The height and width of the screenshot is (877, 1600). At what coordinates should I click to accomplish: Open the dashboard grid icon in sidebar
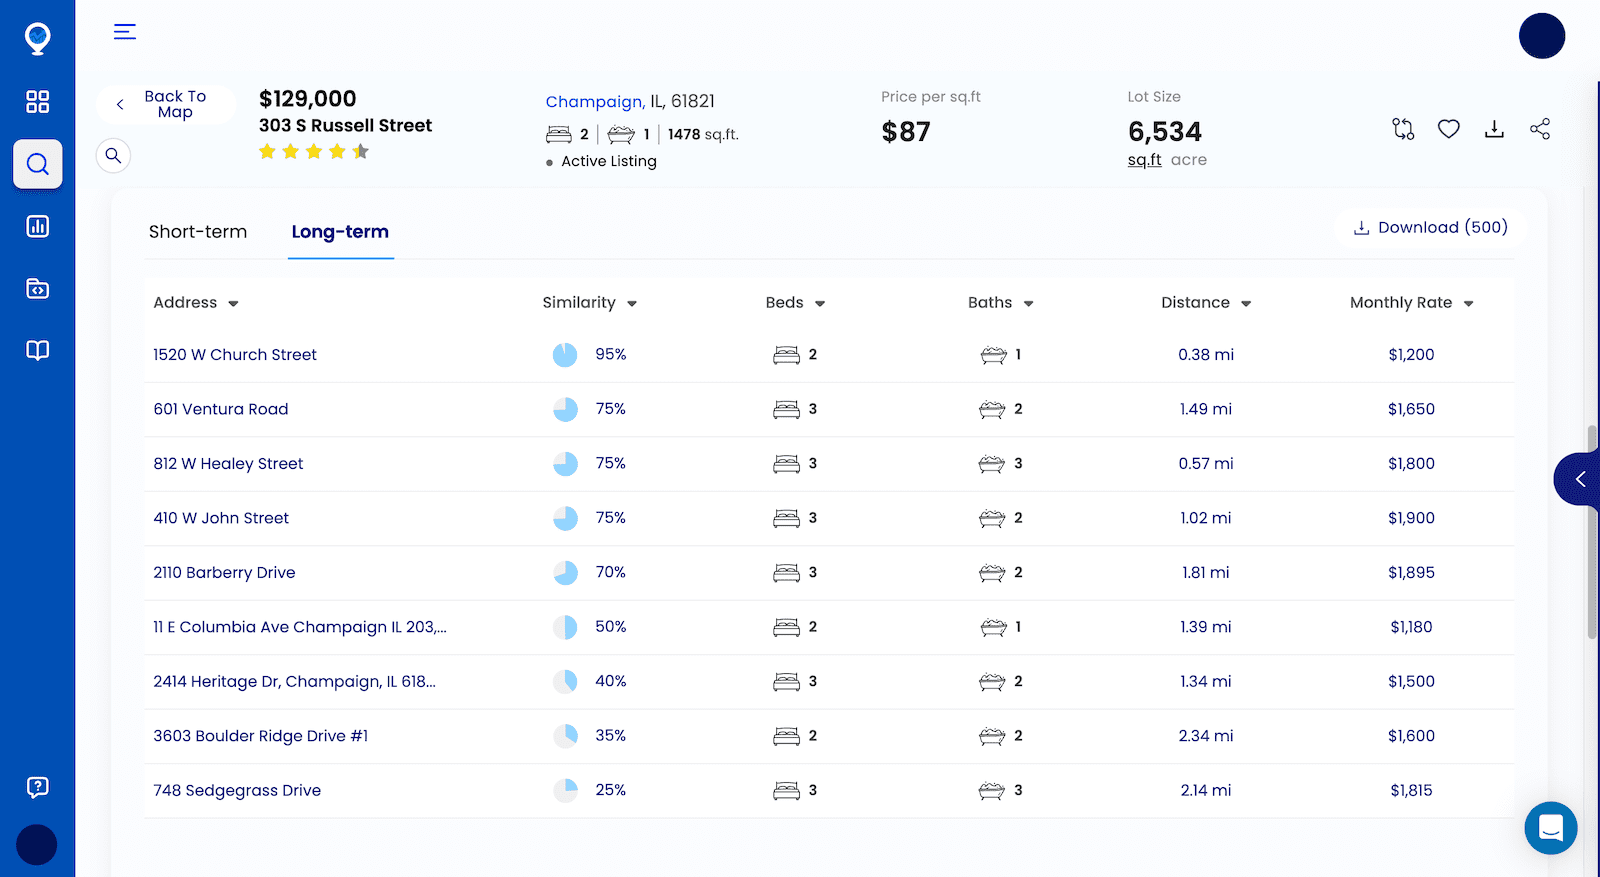[x=37, y=101]
